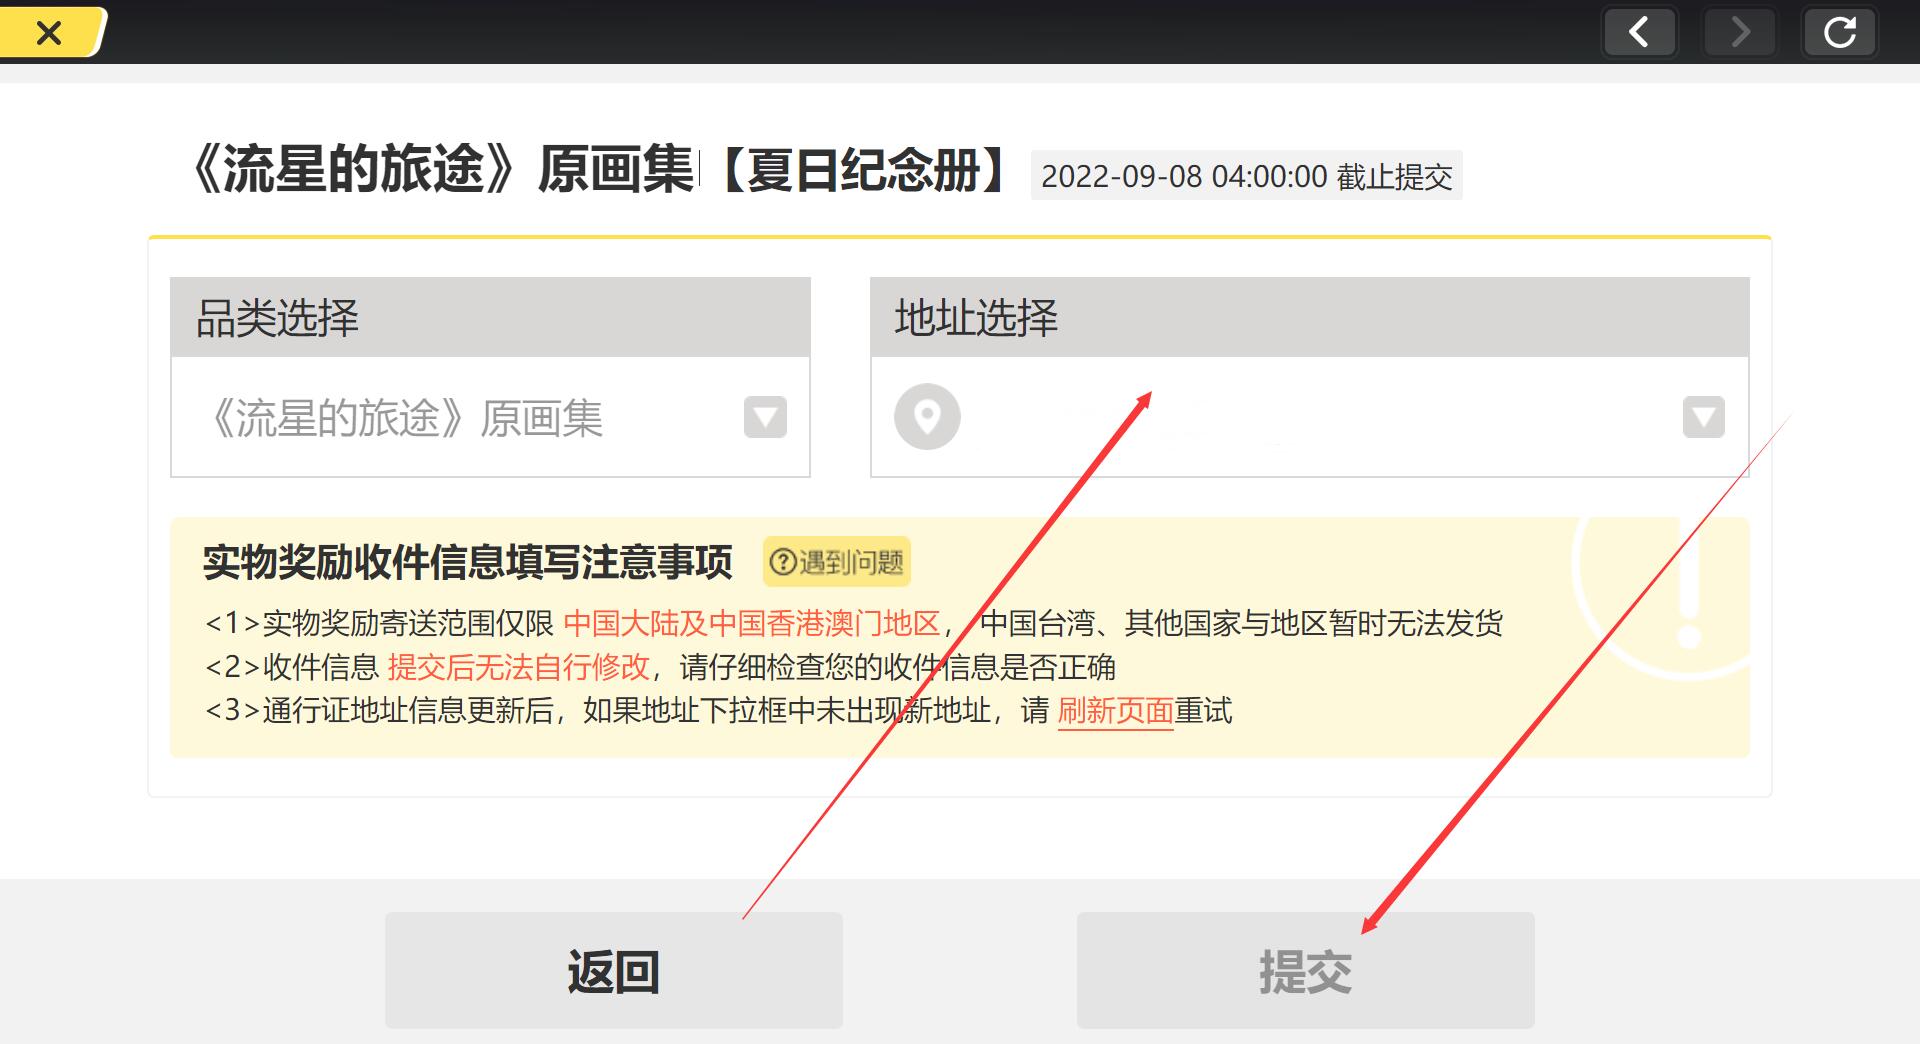The width and height of the screenshot is (1920, 1044).
Task: Reload the page with the refresh icon
Action: [1839, 33]
